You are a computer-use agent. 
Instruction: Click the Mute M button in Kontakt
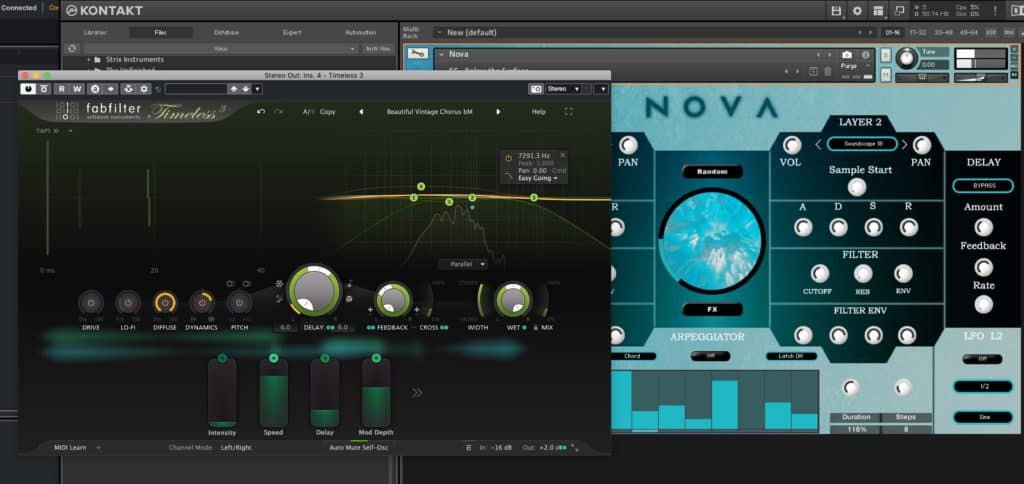[x=886, y=76]
